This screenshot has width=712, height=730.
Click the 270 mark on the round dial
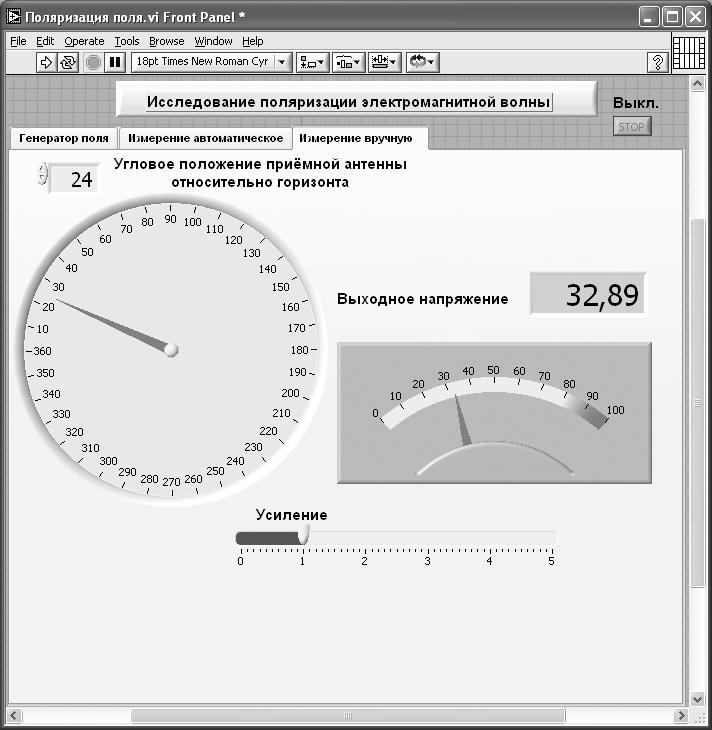tap(171, 482)
